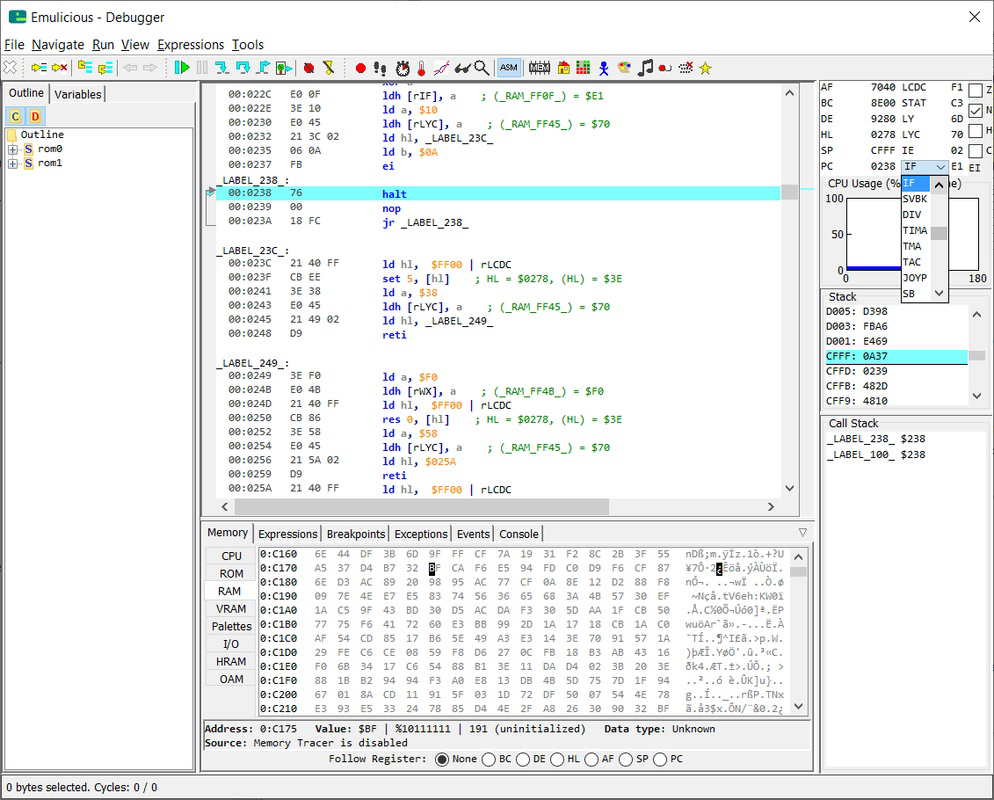Toggle the ASM view button

click(508, 67)
